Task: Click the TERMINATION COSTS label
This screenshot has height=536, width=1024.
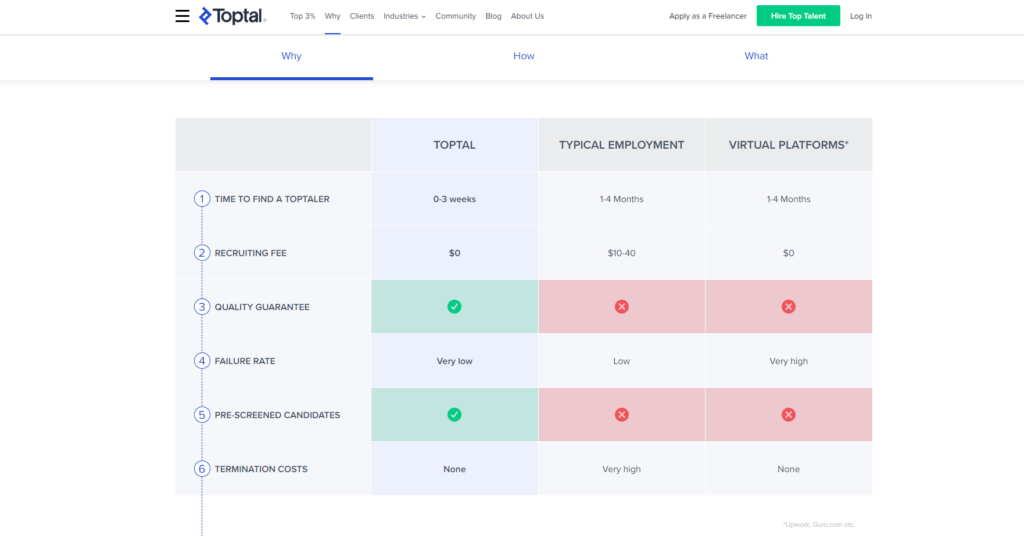Action: click(261, 469)
